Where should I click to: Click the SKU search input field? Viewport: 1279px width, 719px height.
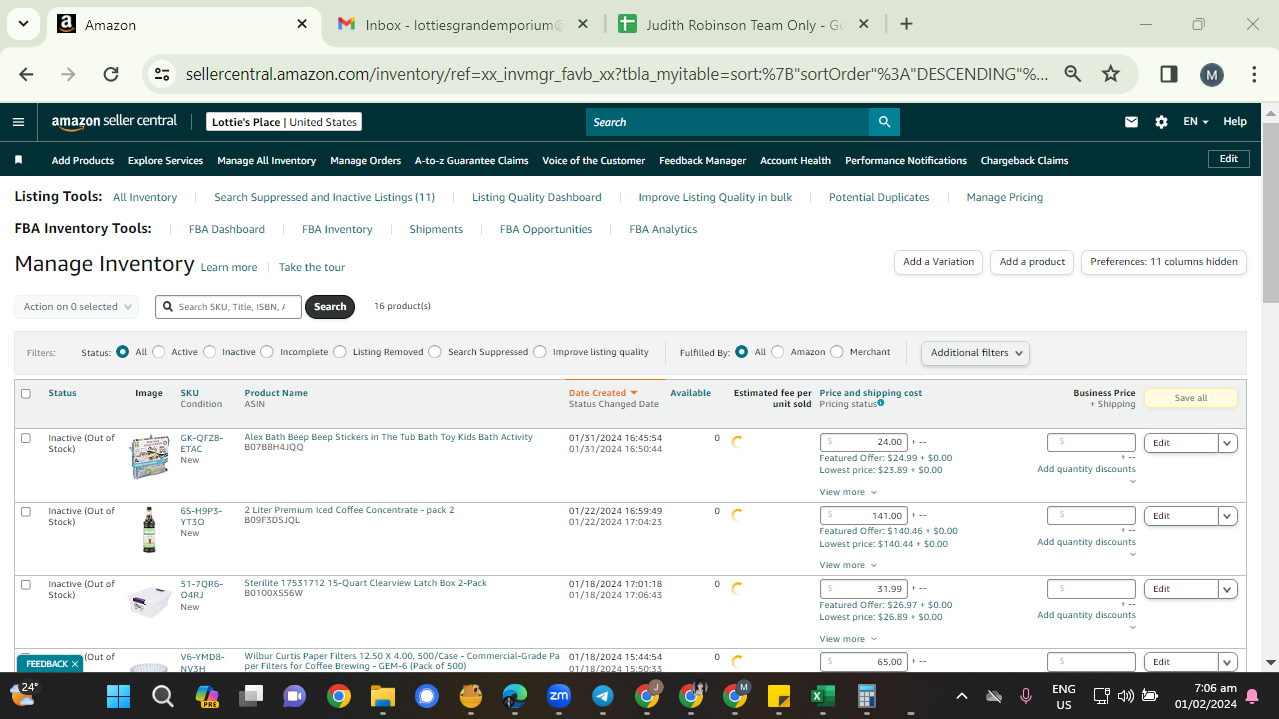coord(228,307)
